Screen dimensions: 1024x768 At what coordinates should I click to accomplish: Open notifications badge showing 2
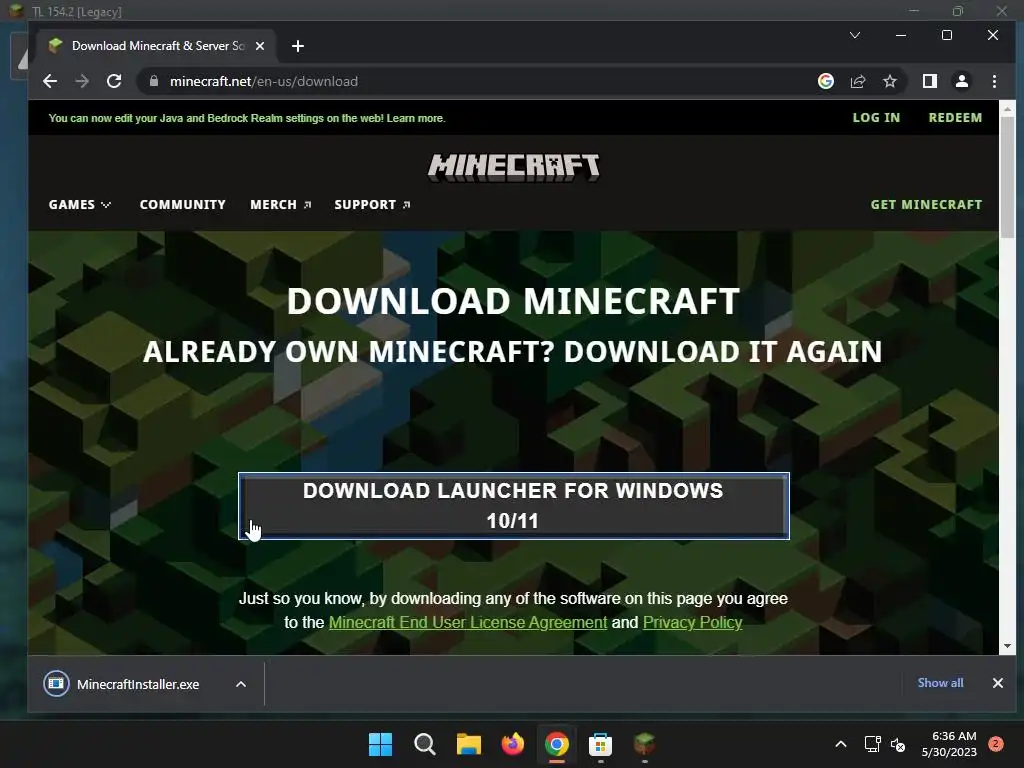(995, 744)
